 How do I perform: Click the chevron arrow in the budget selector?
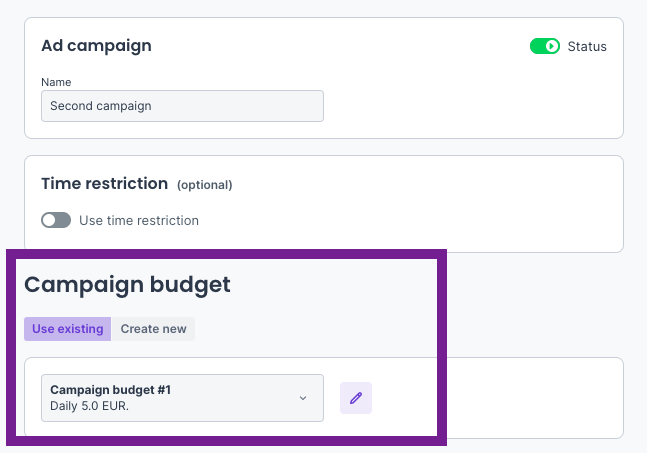coord(303,398)
